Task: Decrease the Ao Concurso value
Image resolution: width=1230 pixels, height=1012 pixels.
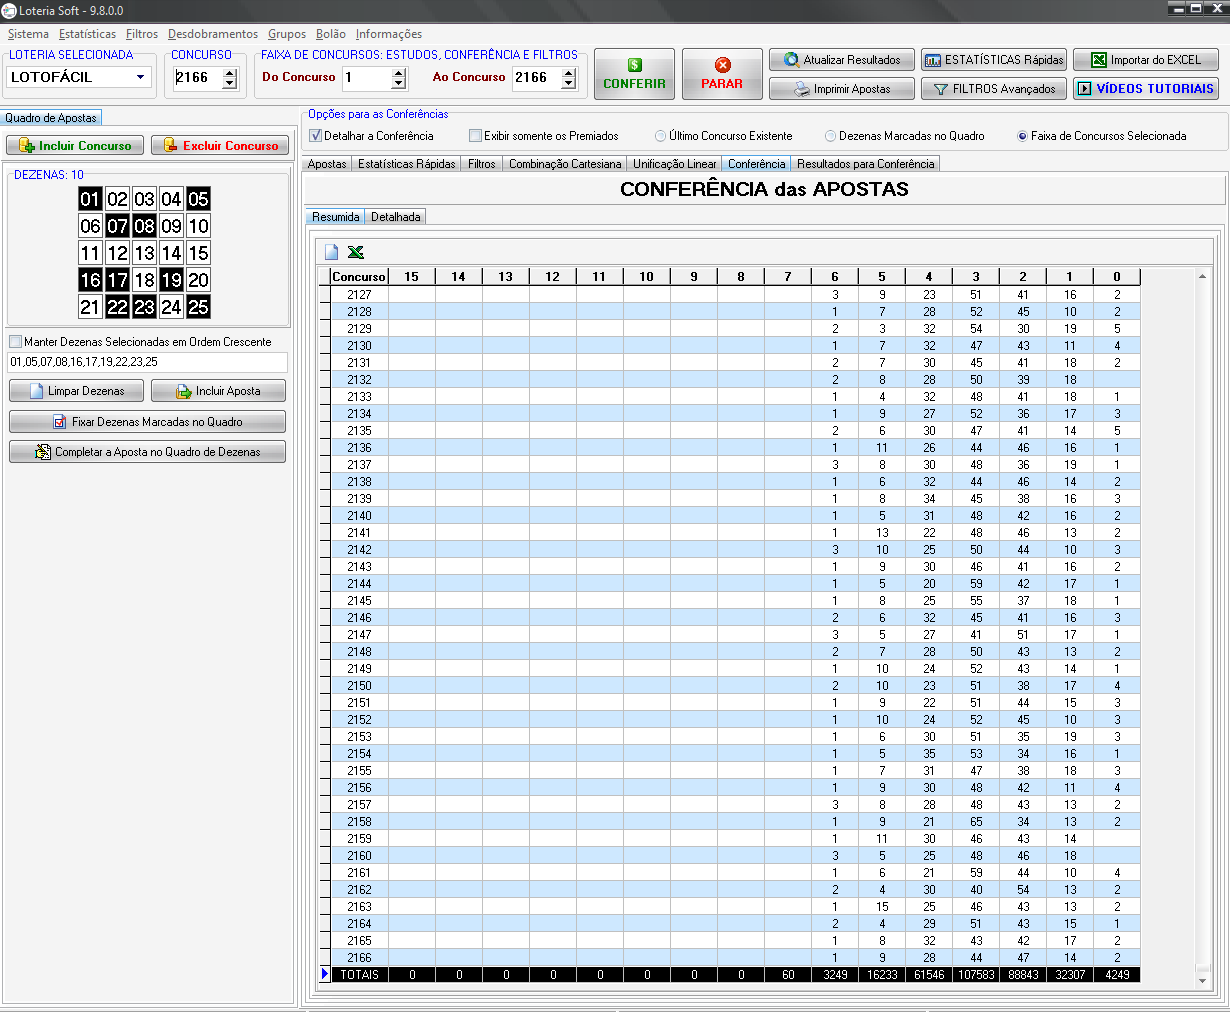Action: pyautogui.click(x=569, y=83)
